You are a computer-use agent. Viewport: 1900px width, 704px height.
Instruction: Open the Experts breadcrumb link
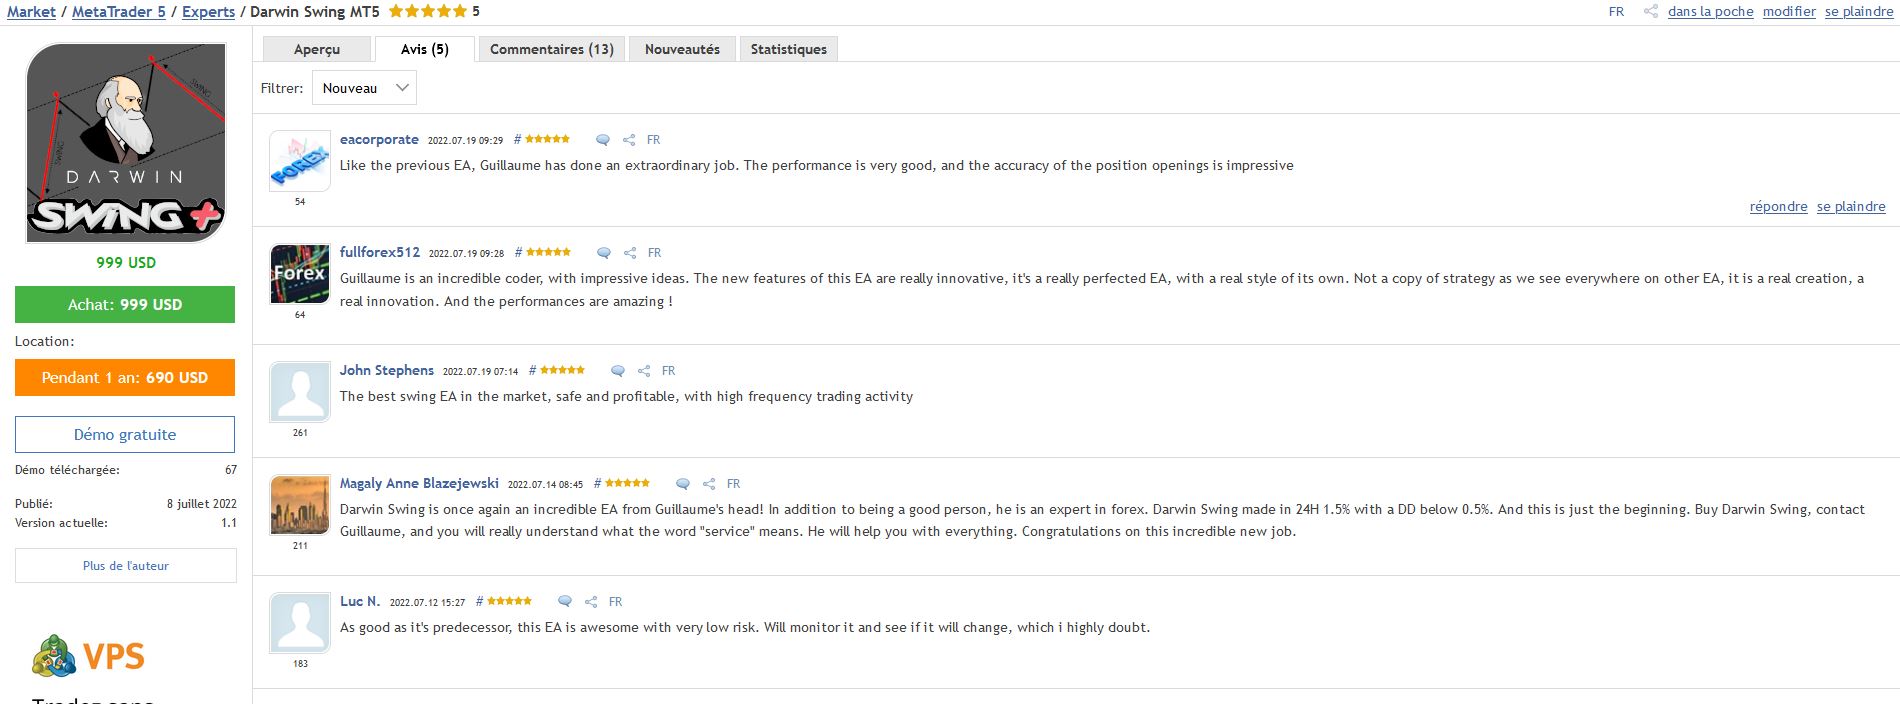click(208, 12)
